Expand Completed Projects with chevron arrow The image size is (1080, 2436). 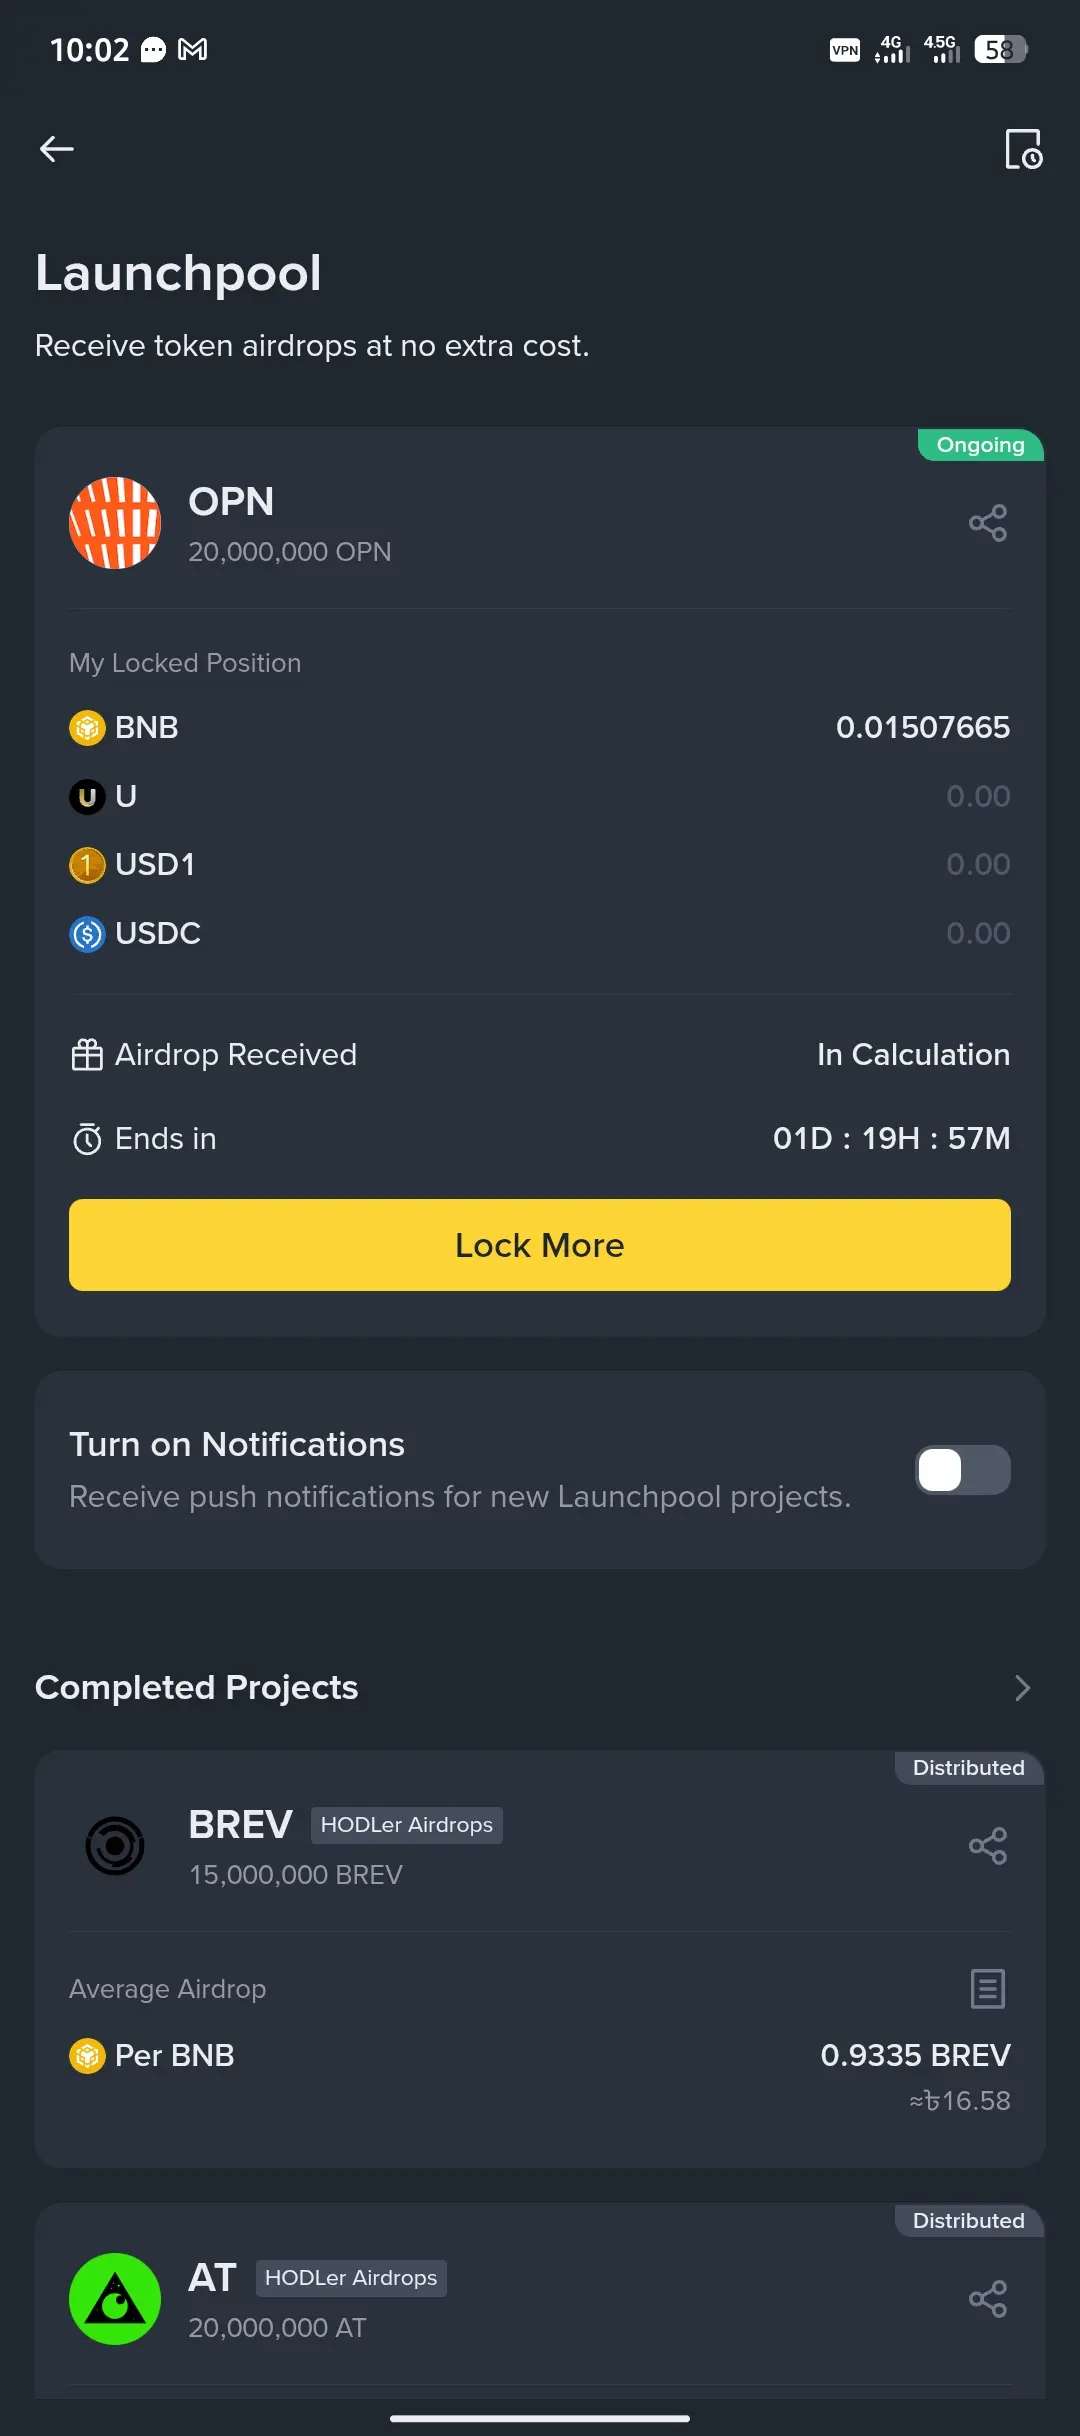pyautogui.click(x=1022, y=1688)
